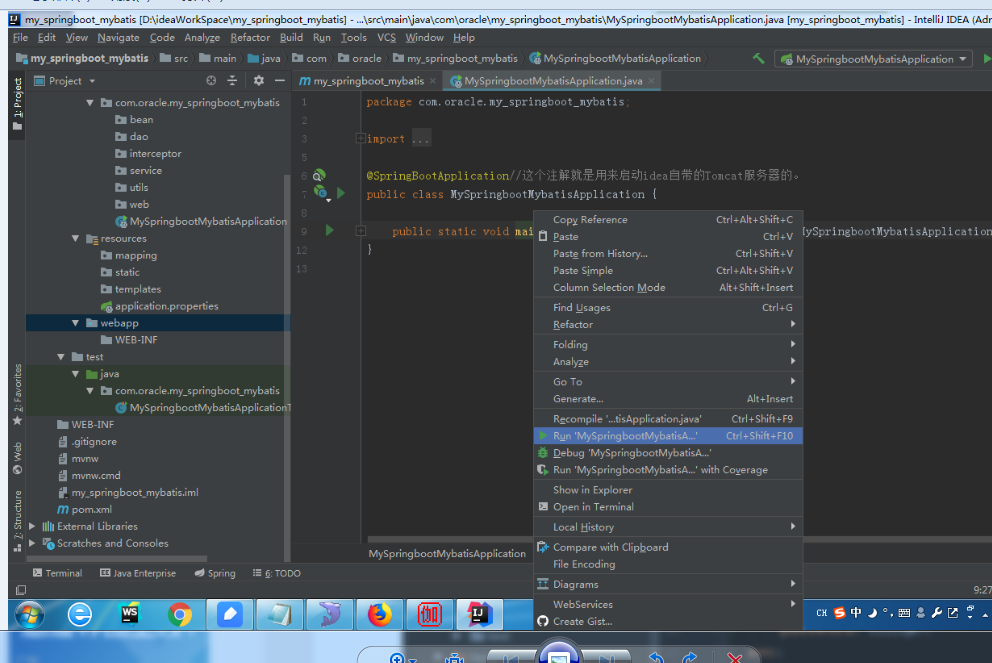
Task: Click the locate current file target icon
Action: [x=211, y=80]
